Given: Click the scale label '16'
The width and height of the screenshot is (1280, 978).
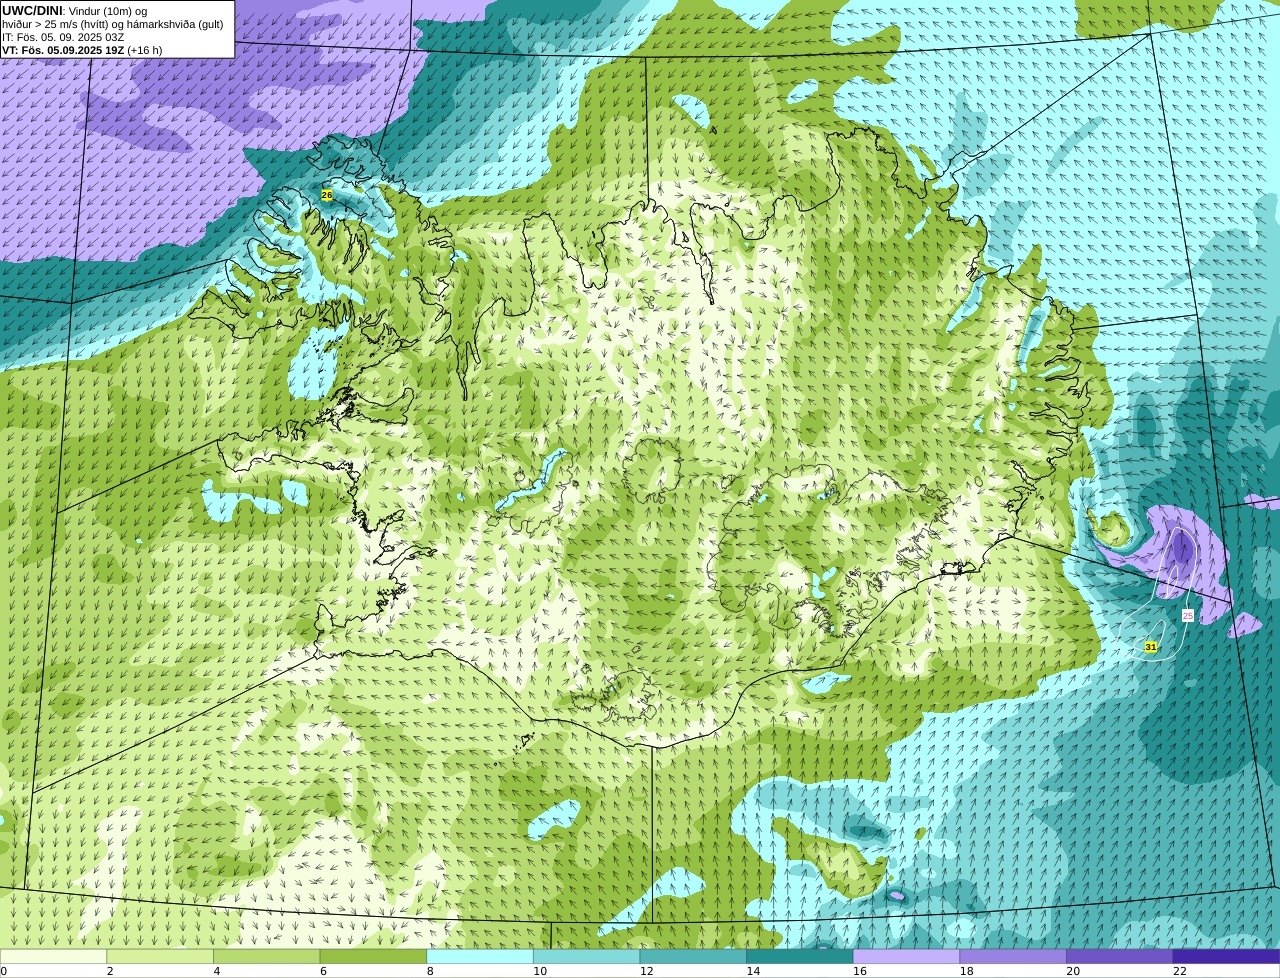Looking at the screenshot, I should 859,971.
